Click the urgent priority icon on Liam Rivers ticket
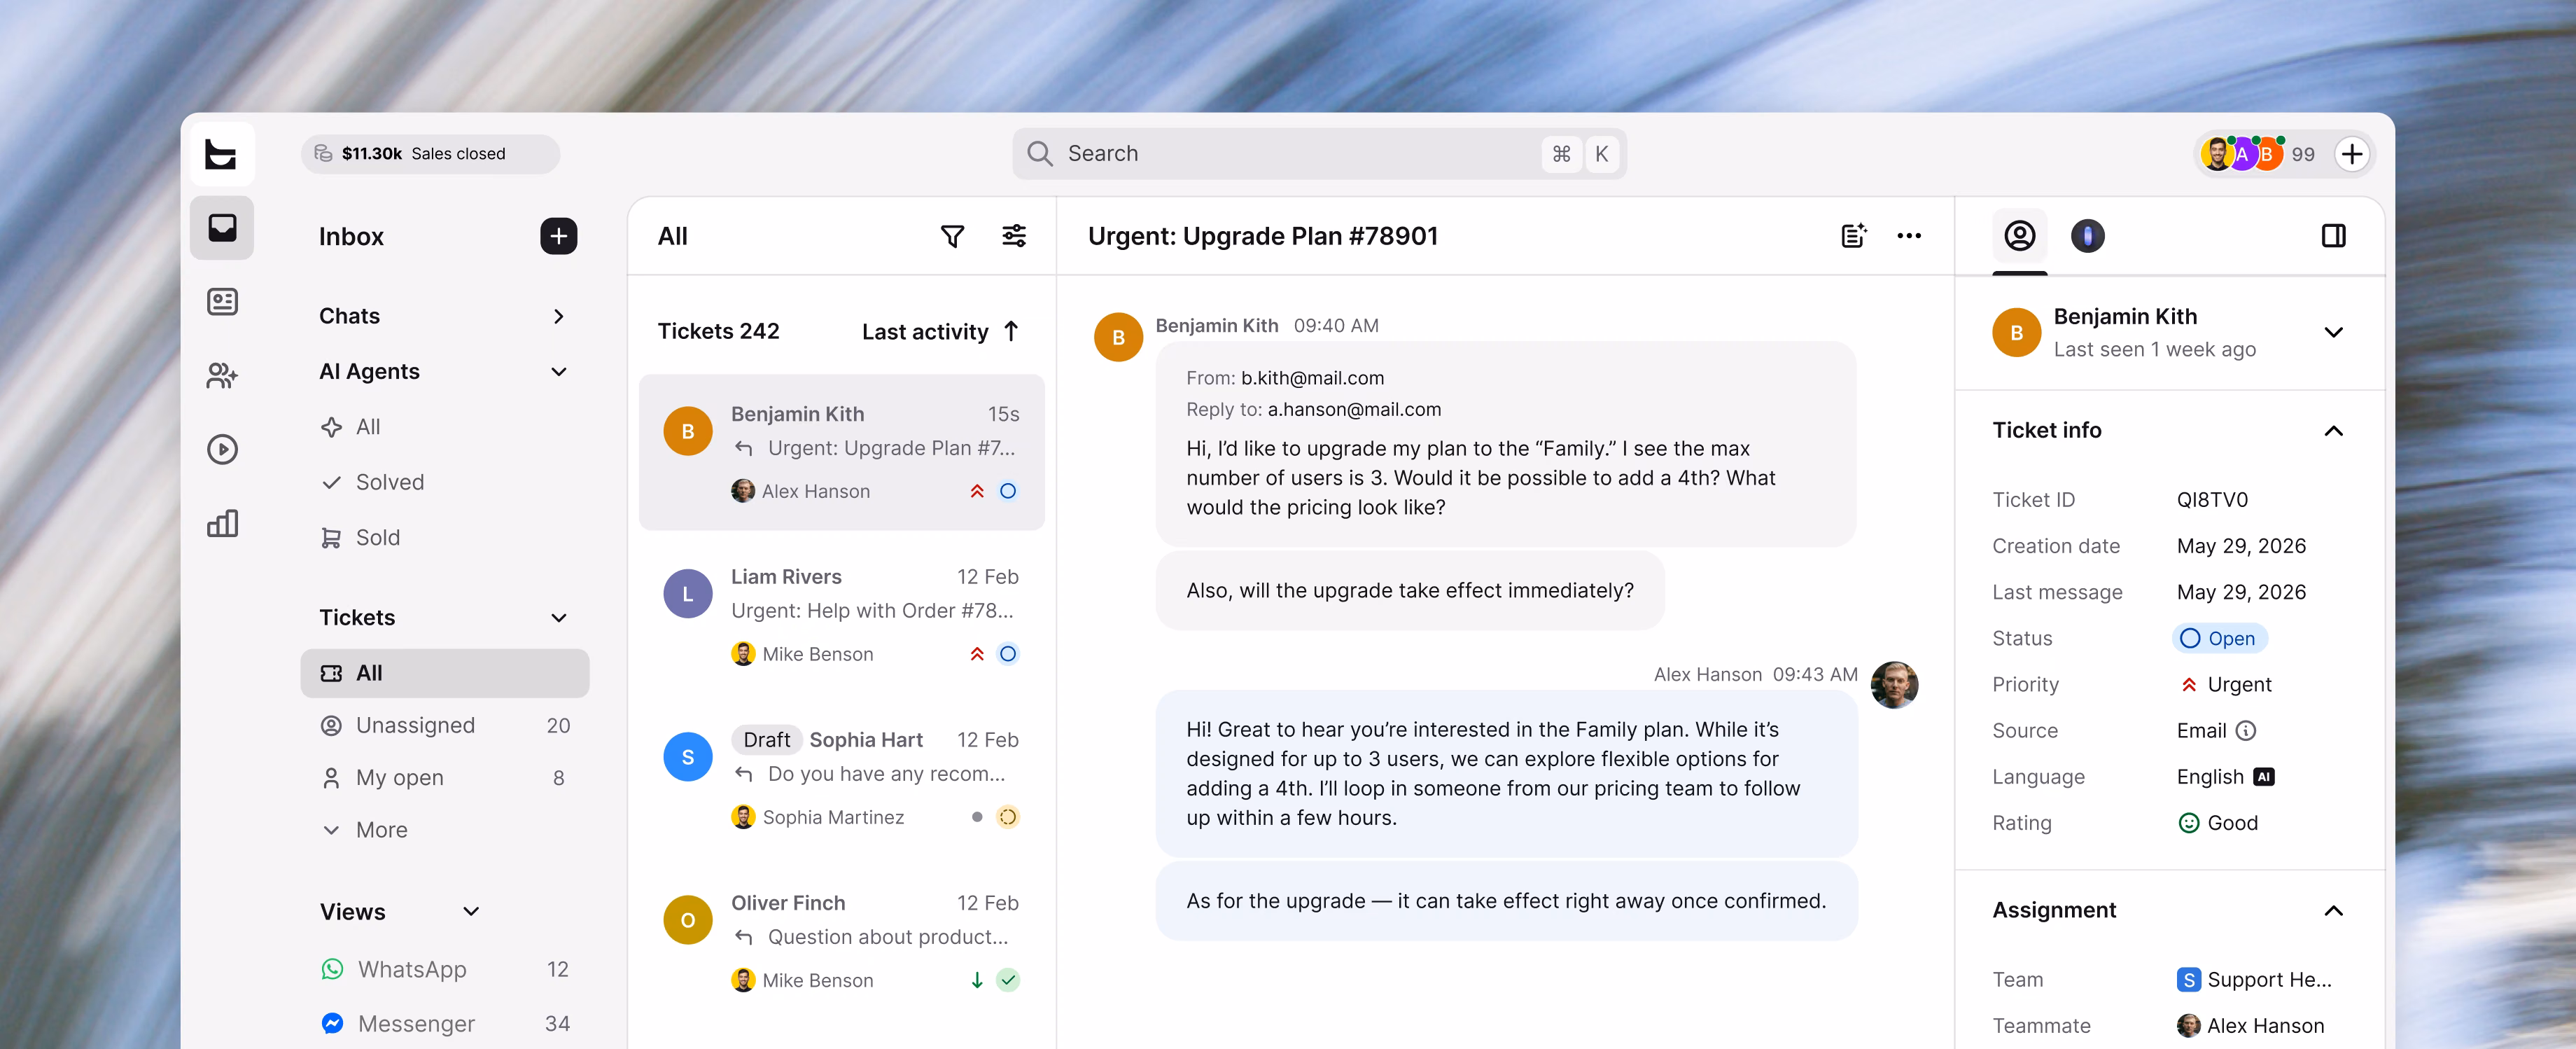The width and height of the screenshot is (2576, 1049). [977, 654]
